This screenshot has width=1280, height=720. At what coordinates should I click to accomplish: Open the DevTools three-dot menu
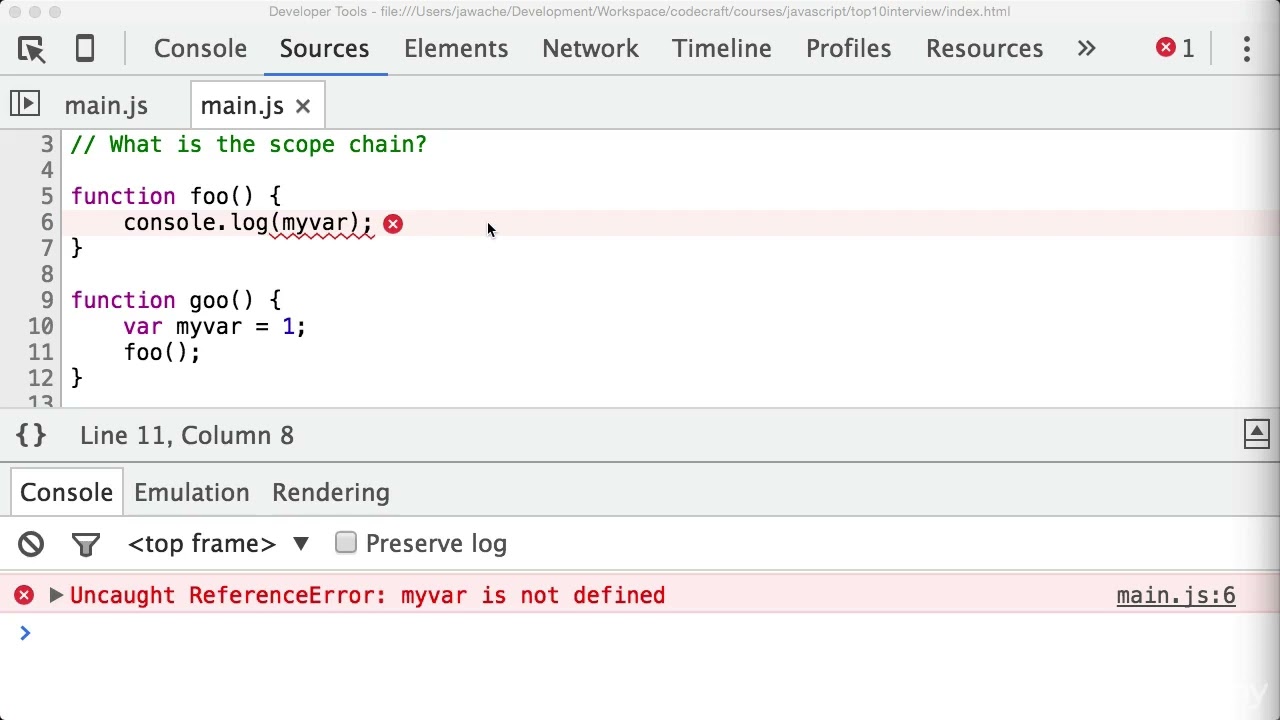pyautogui.click(x=1247, y=49)
